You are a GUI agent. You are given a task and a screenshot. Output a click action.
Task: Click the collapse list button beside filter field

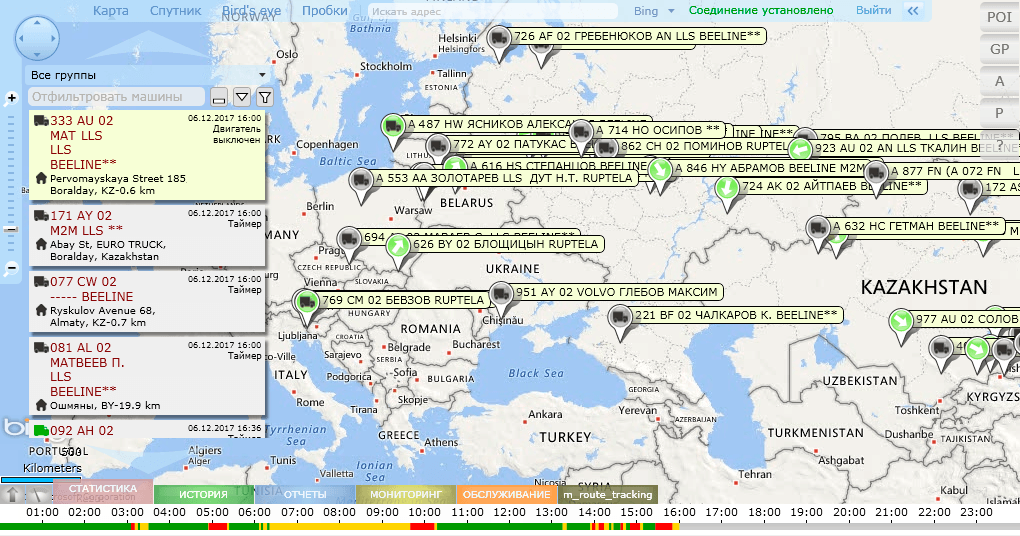click(x=219, y=97)
